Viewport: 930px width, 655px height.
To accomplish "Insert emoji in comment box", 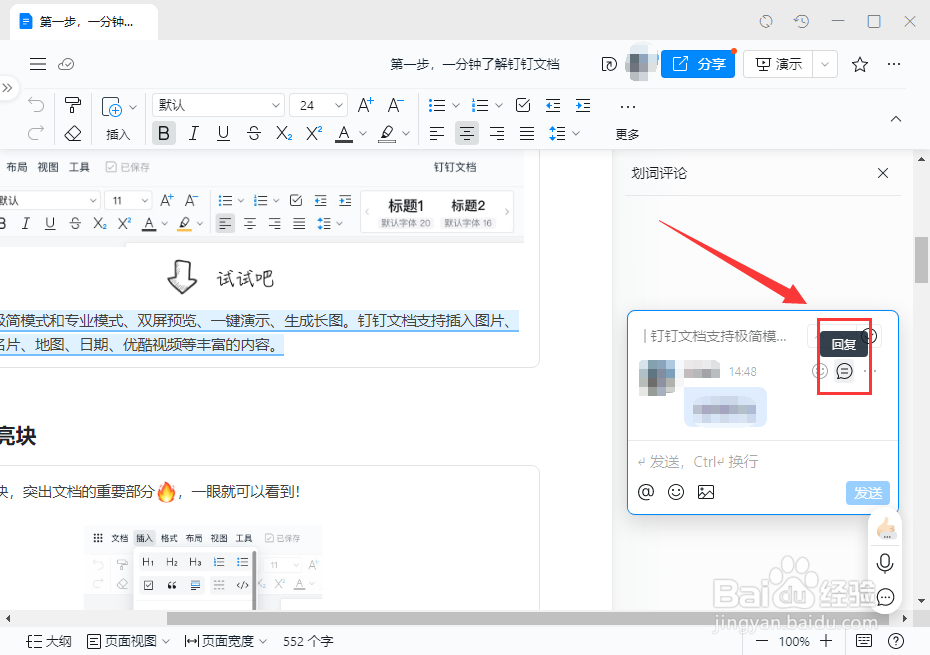I will [x=676, y=492].
